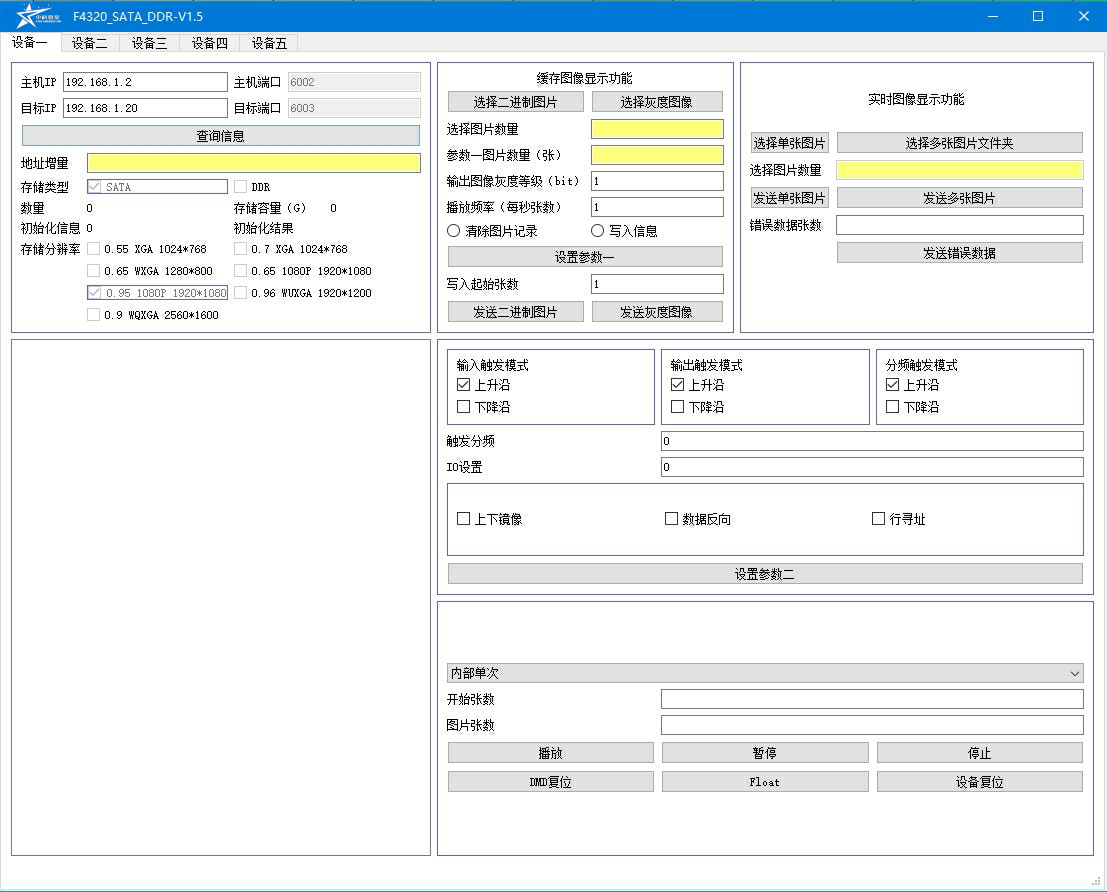Click 选择灰度图像 button
Image resolution: width=1107 pixels, height=892 pixels.
[x=657, y=102]
